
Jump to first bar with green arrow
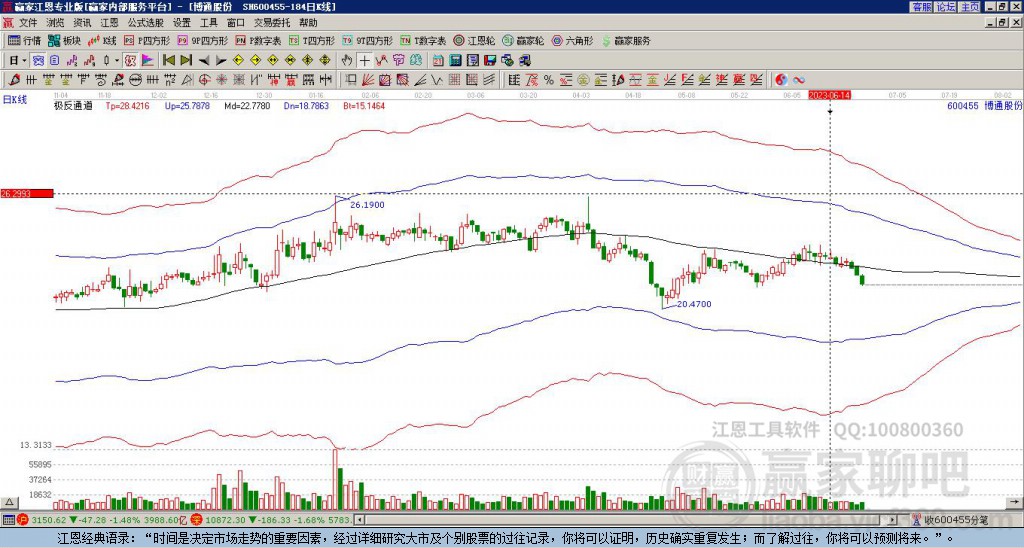tap(168, 61)
